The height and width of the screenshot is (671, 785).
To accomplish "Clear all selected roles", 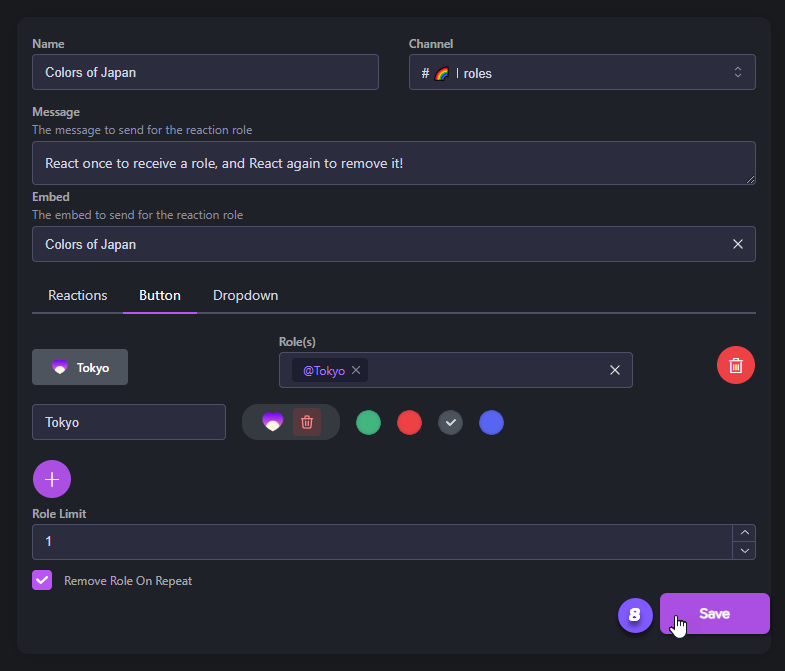I will click(x=615, y=370).
